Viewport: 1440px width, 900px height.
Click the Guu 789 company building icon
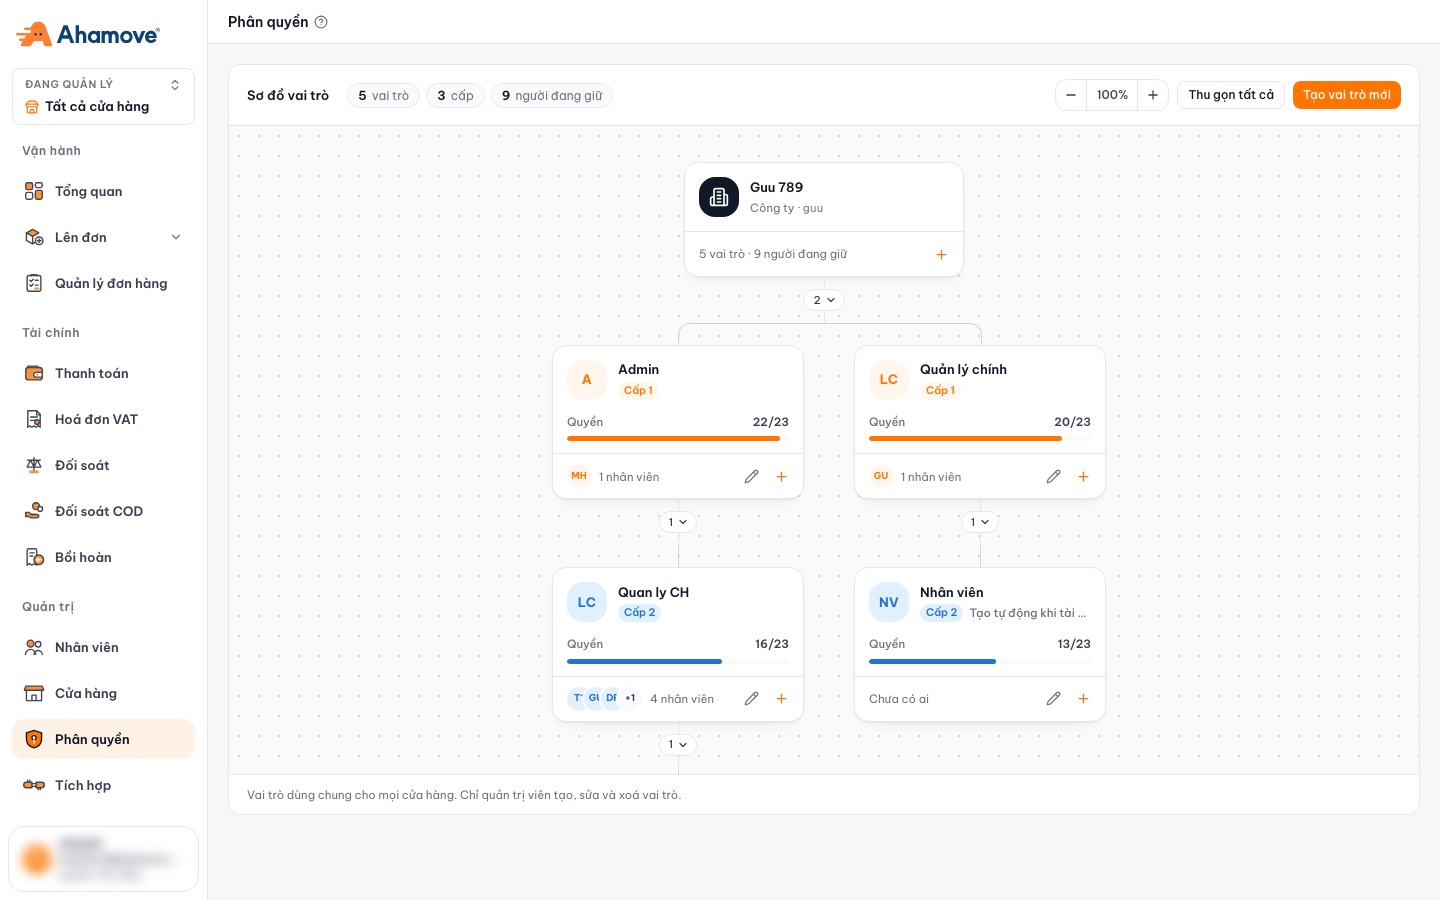719,197
